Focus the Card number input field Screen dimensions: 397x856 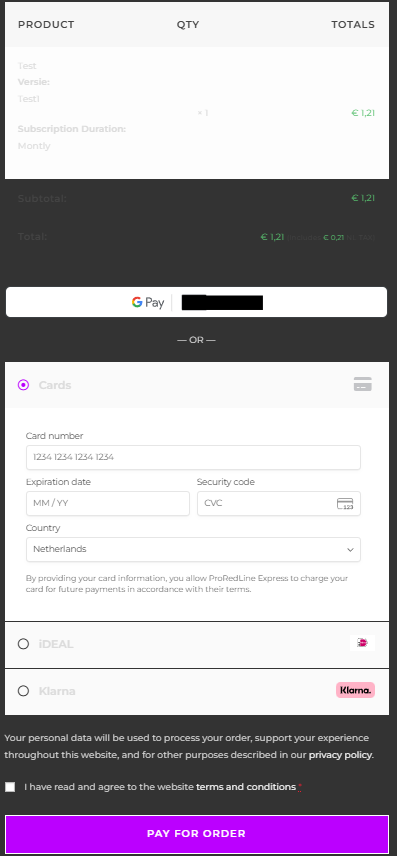coord(193,457)
